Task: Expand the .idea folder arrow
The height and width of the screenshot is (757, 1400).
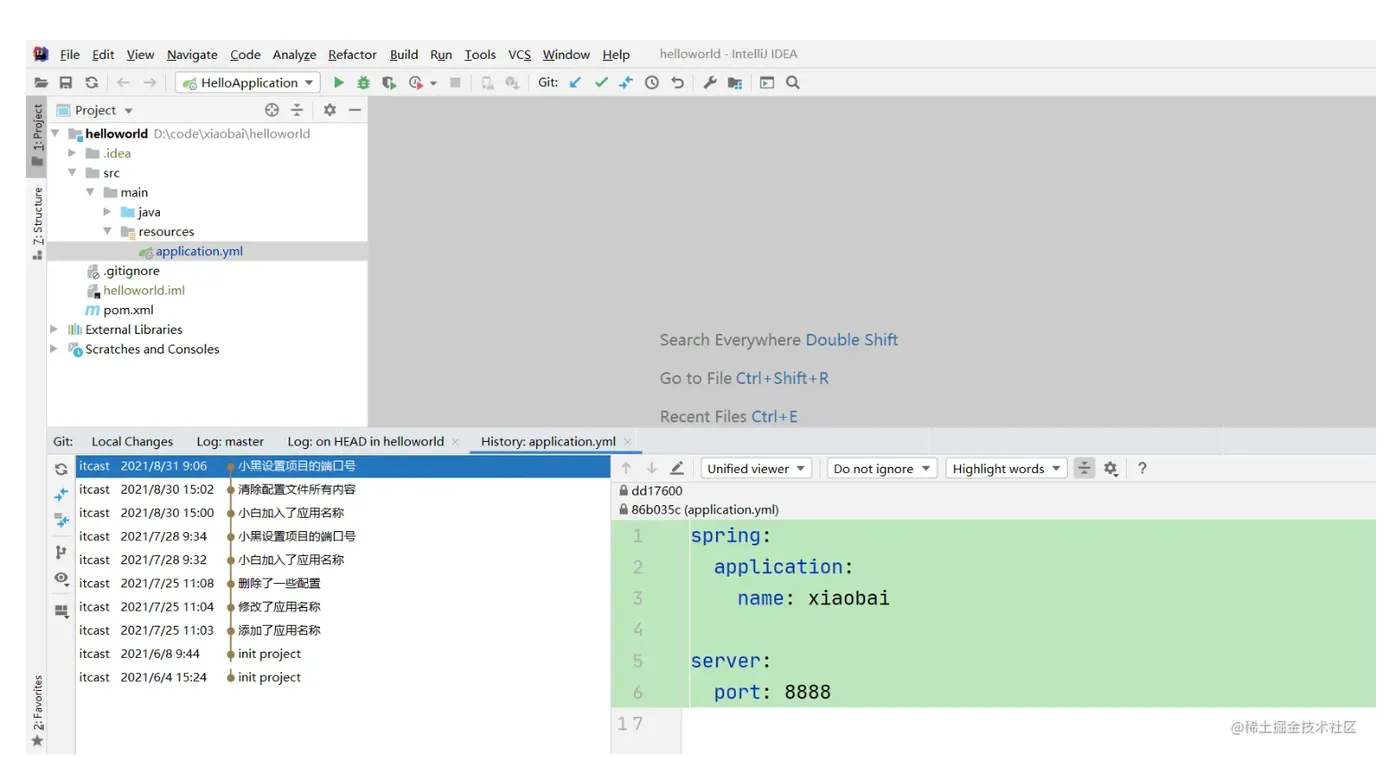Action: coord(72,153)
